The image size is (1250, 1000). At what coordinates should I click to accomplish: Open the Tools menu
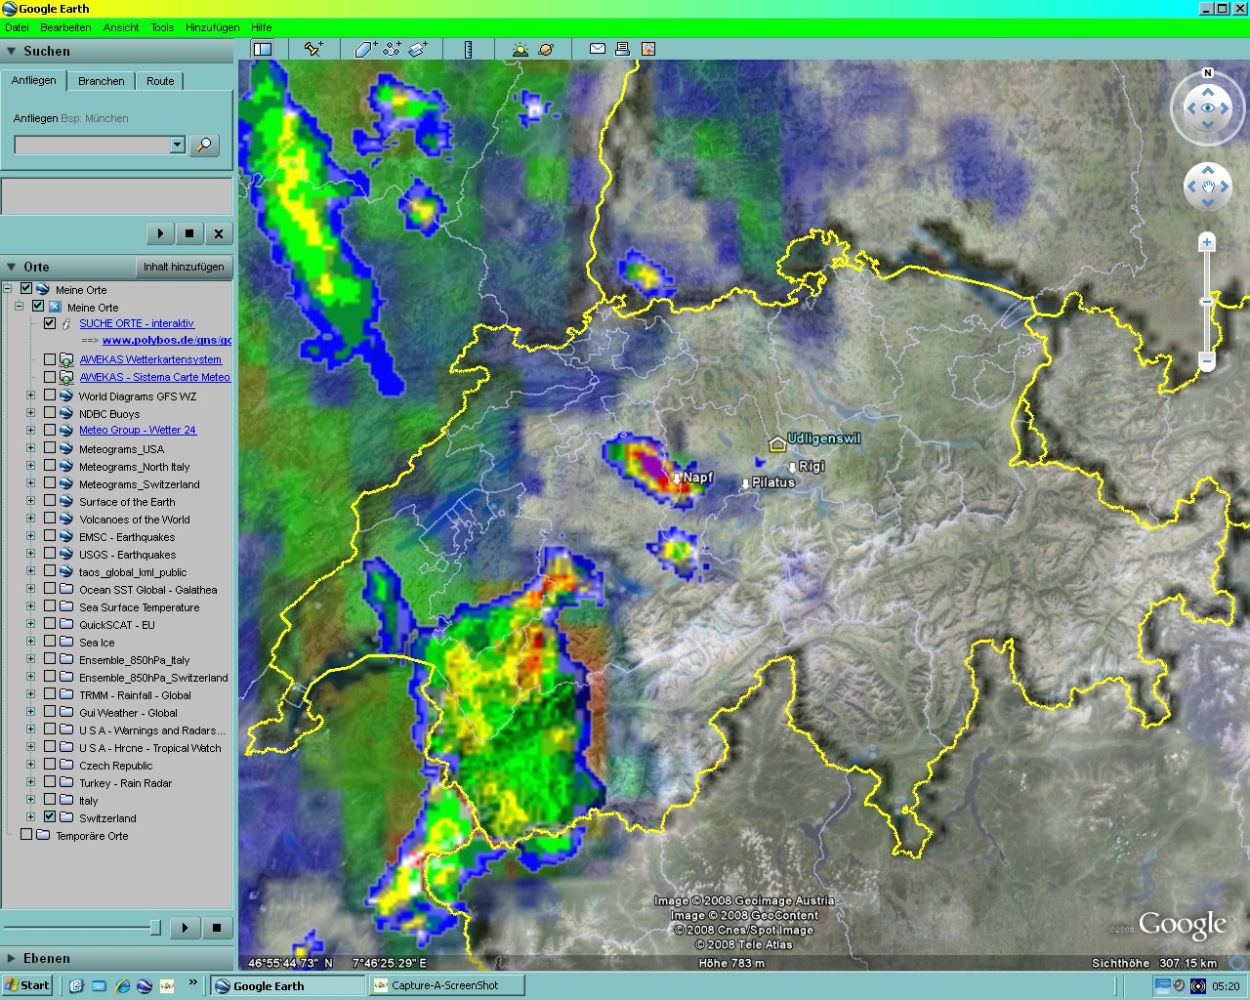click(x=162, y=28)
